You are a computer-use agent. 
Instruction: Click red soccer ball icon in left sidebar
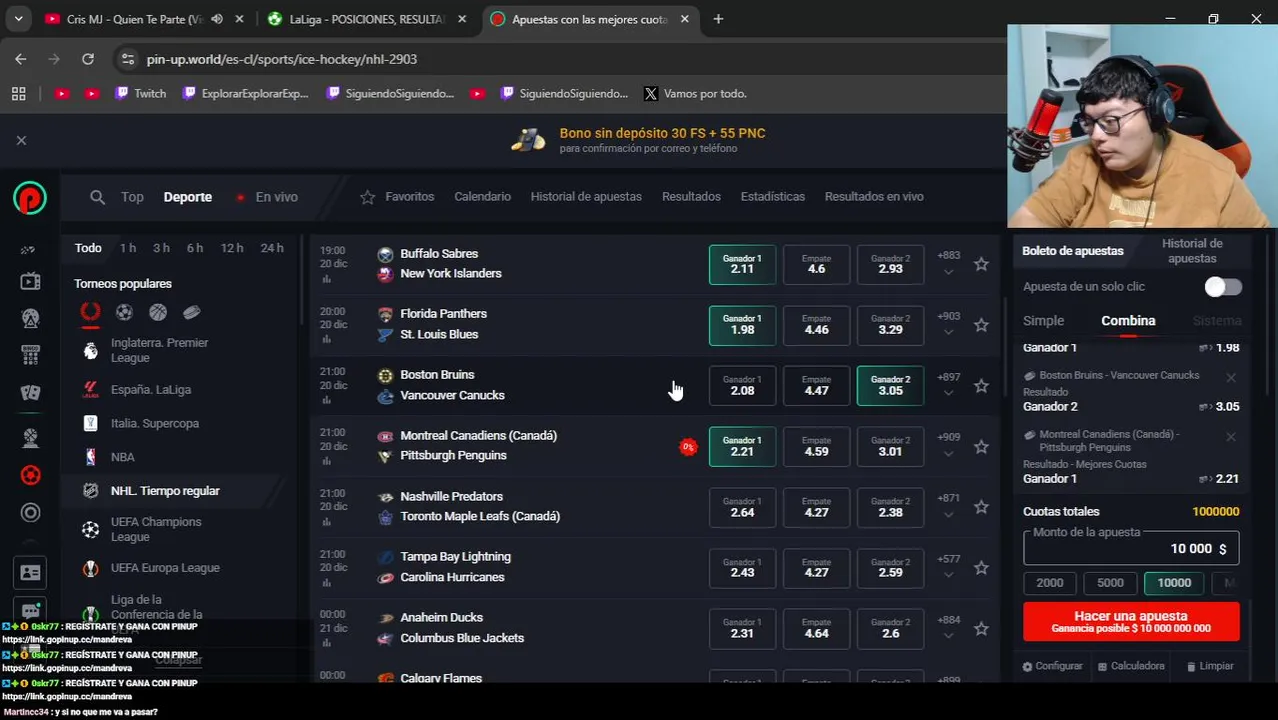tap(30, 475)
